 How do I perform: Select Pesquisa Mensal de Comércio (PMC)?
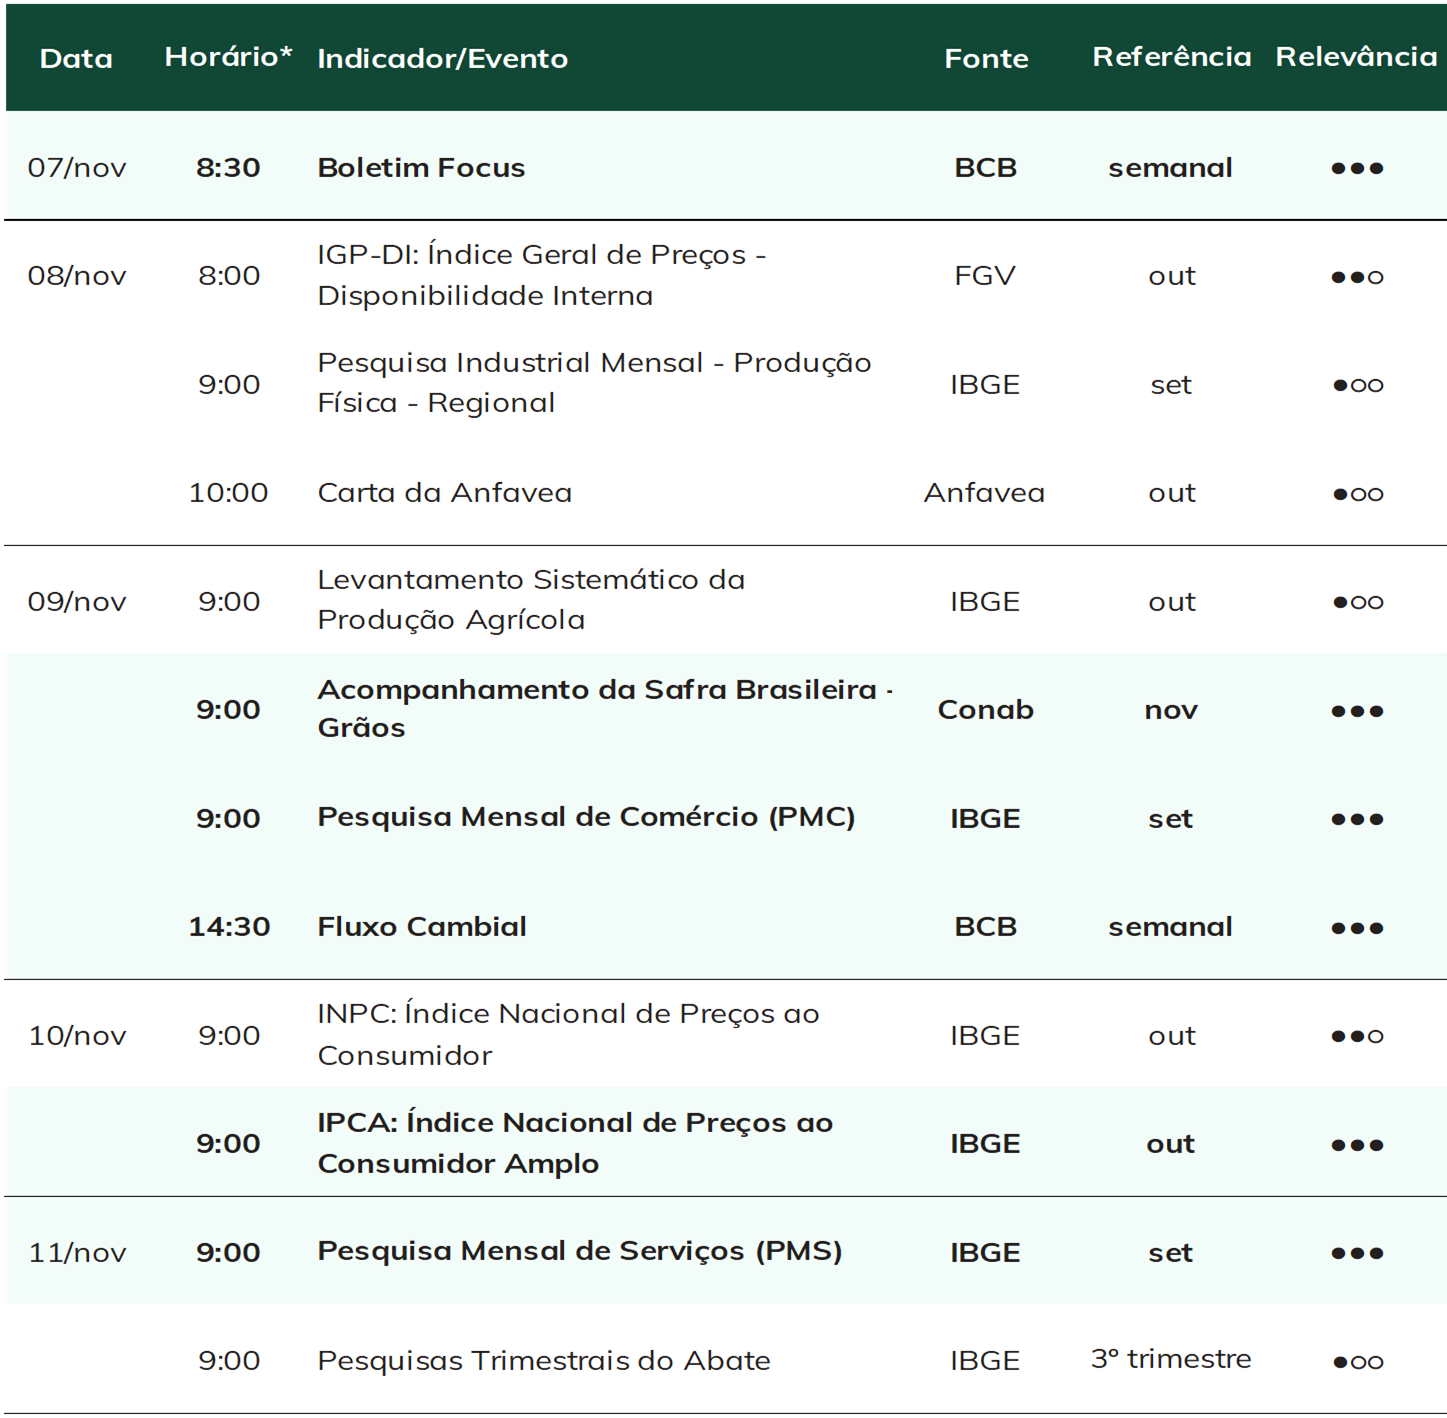tap(586, 817)
